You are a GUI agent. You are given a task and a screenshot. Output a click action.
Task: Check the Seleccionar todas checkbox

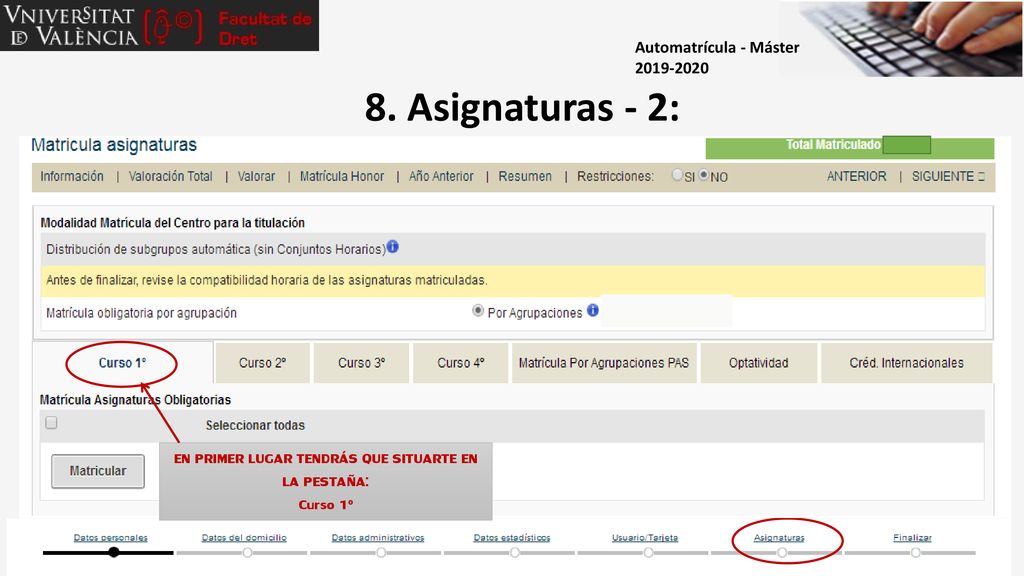[52, 423]
